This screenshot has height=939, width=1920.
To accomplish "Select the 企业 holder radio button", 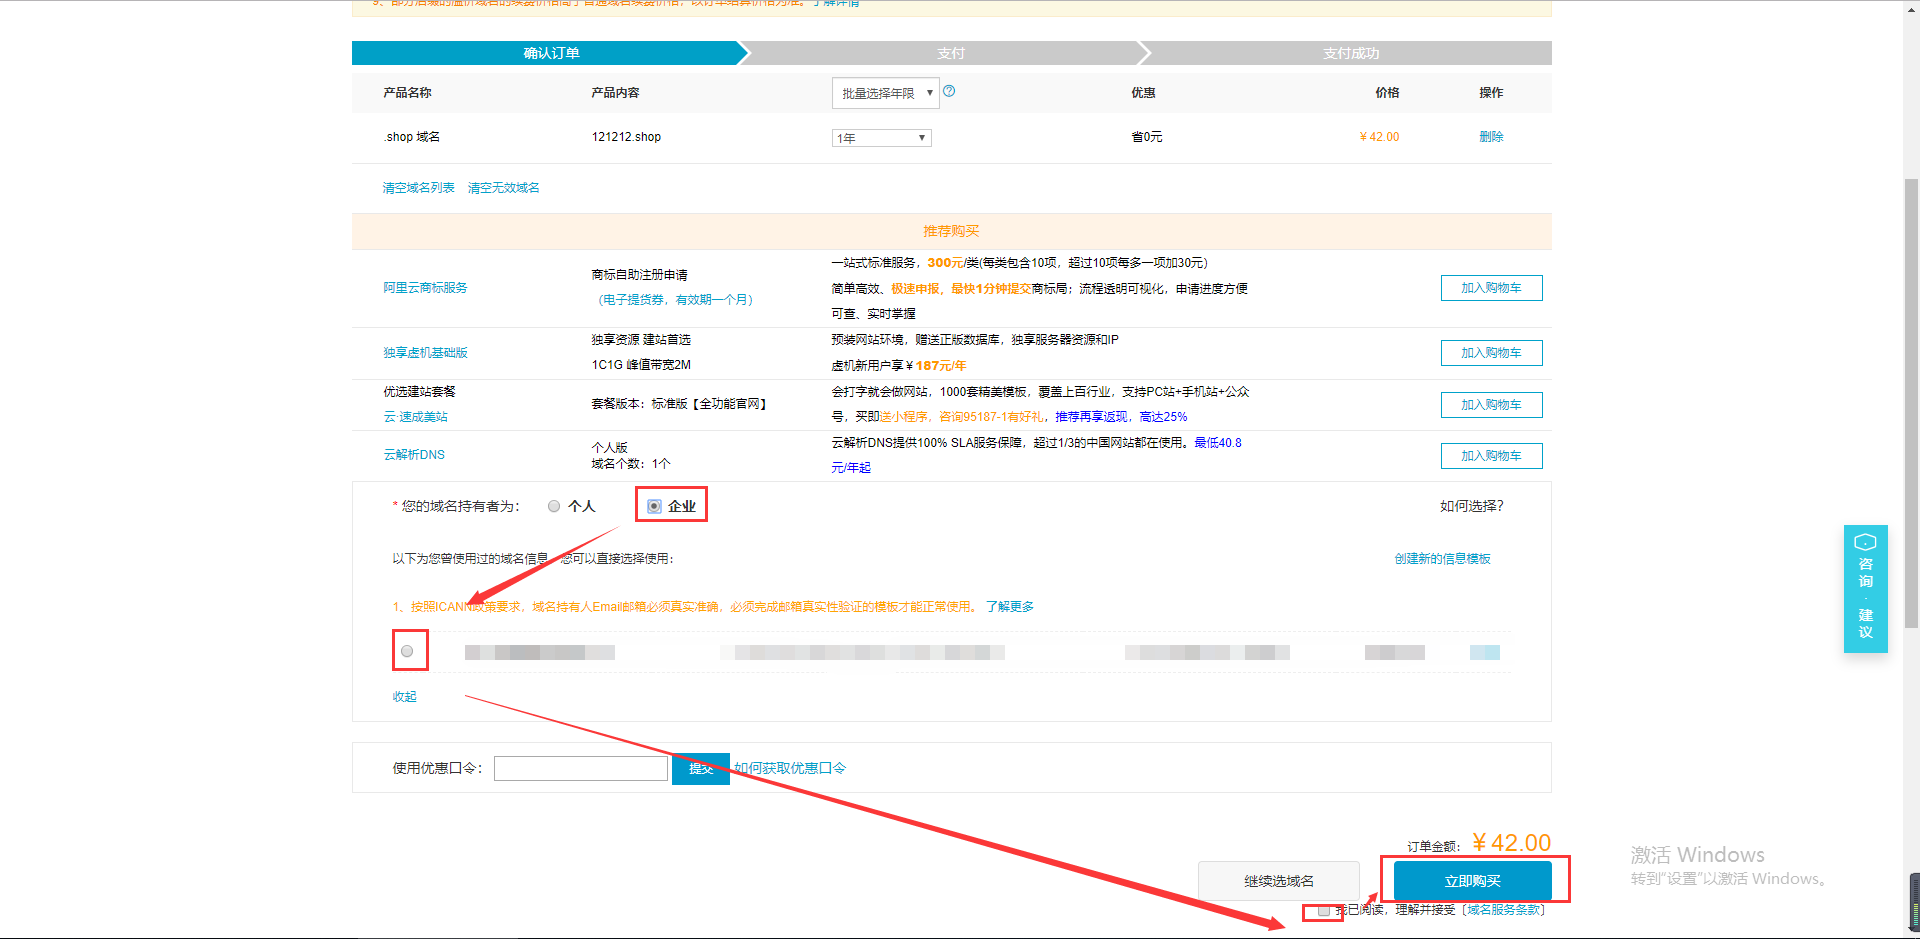I will pyautogui.click(x=654, y=506).
